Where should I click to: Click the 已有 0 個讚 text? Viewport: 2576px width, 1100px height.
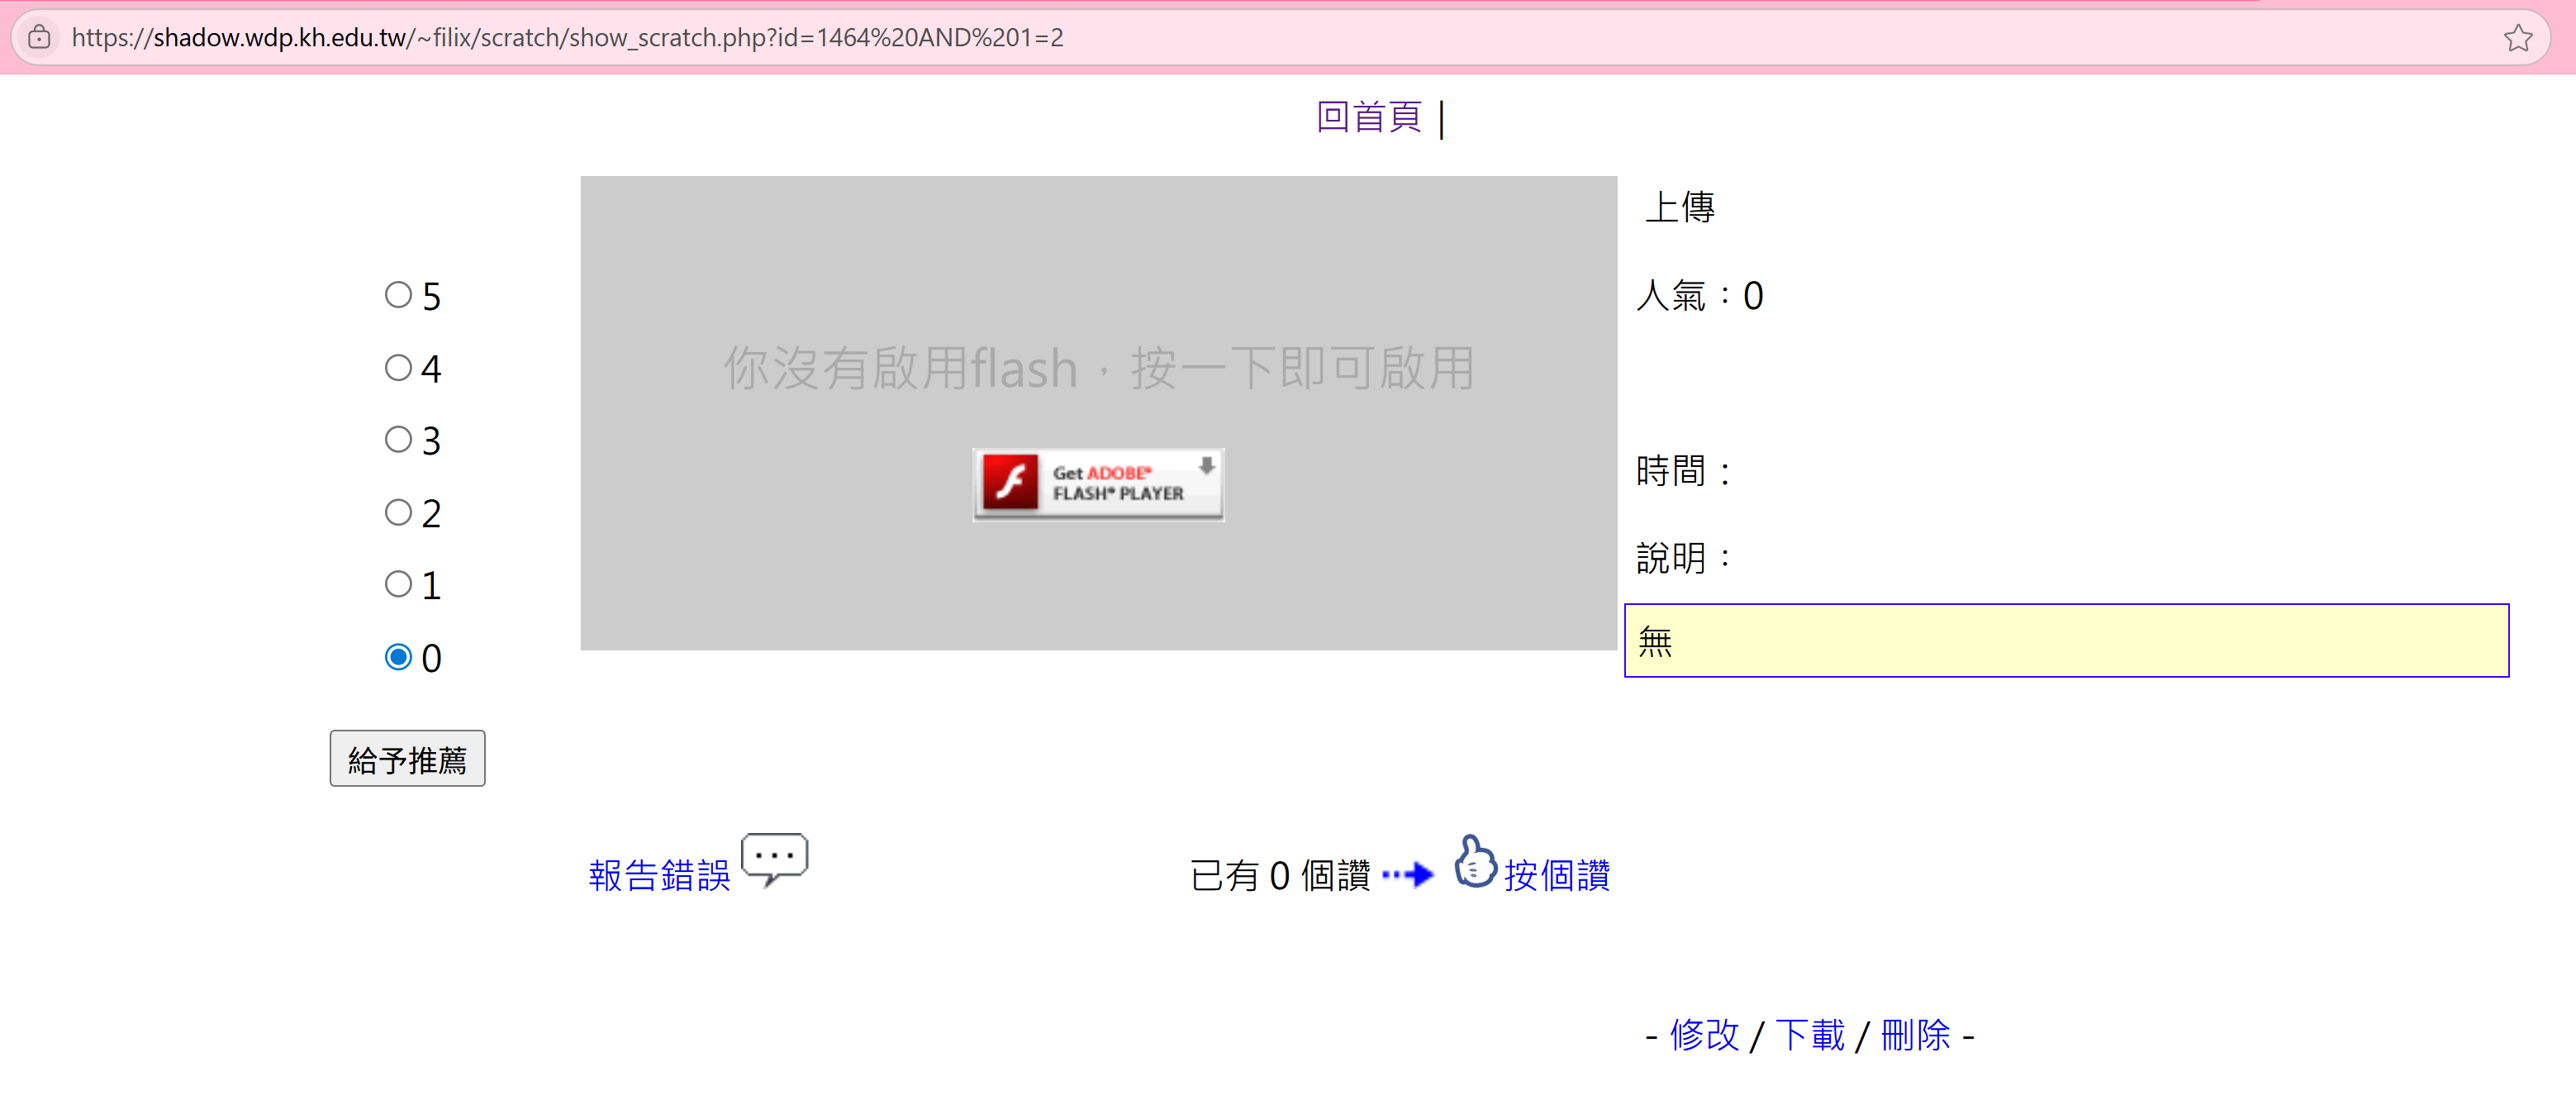1280,876
